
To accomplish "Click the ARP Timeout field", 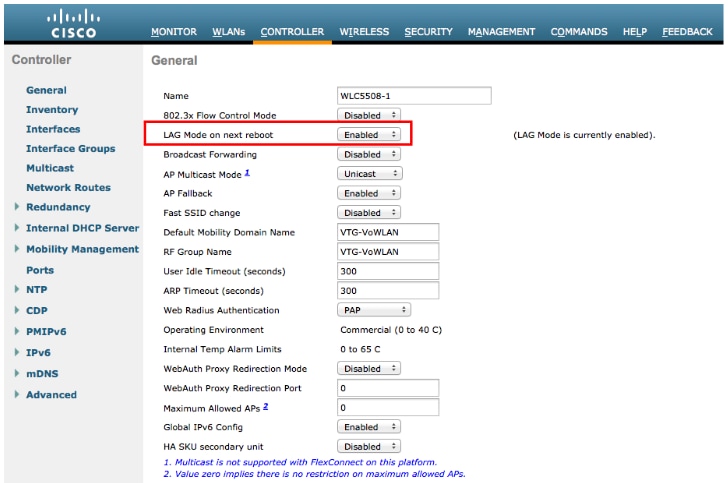I will [x=388, y=291].
